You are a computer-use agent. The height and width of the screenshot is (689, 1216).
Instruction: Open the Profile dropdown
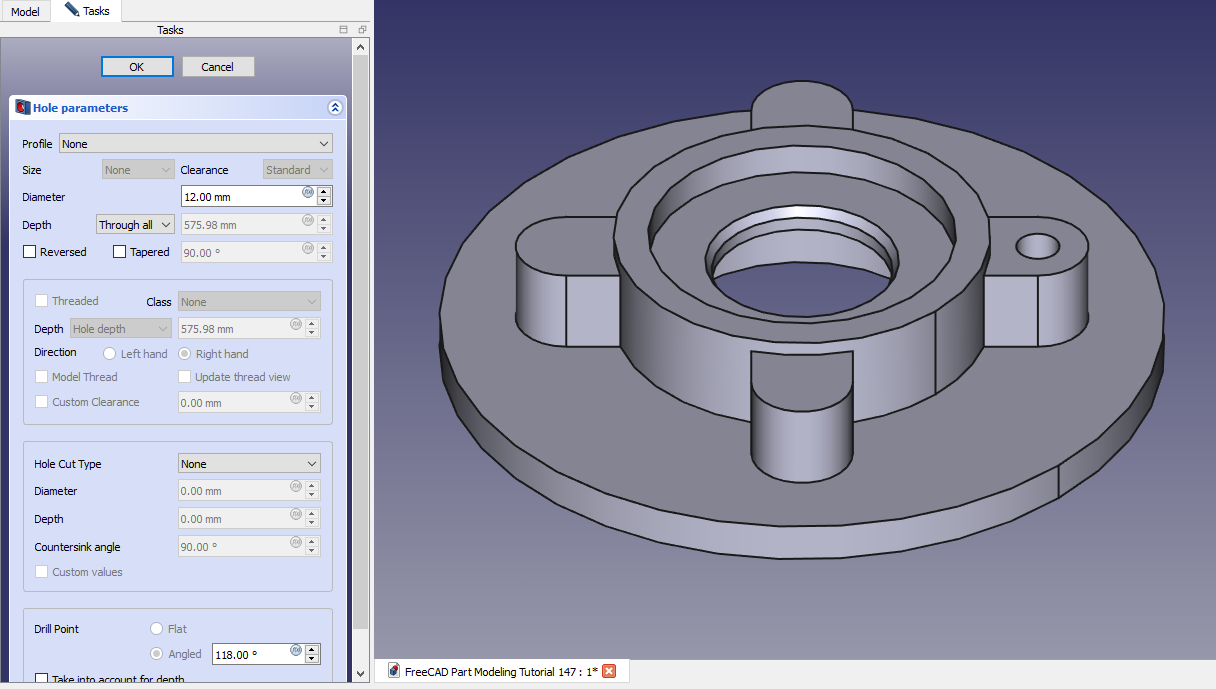pos(195,144)
